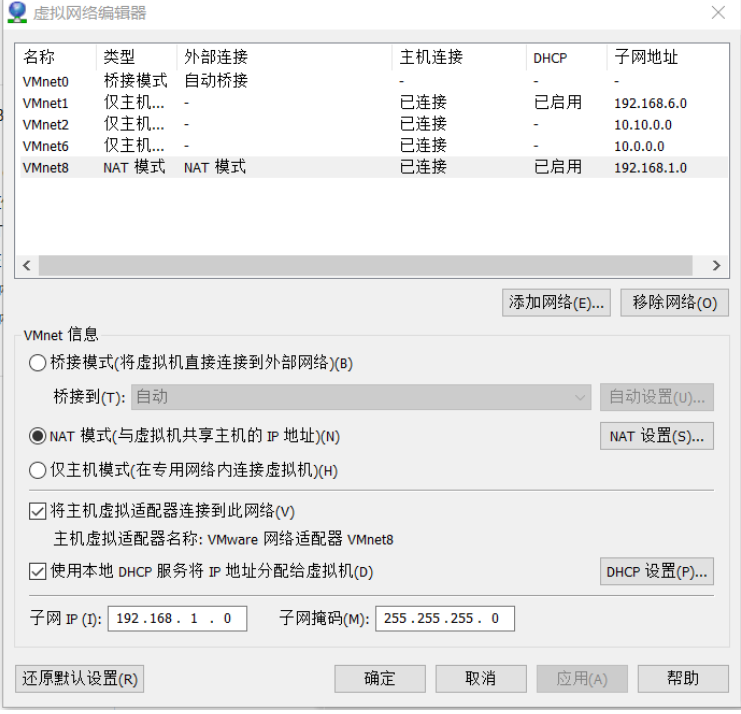The height and width of the screenshot is (714, 741).
Task: Click 已启用 DHCP cell in VMnet1 row
Action: click(558, 103)
